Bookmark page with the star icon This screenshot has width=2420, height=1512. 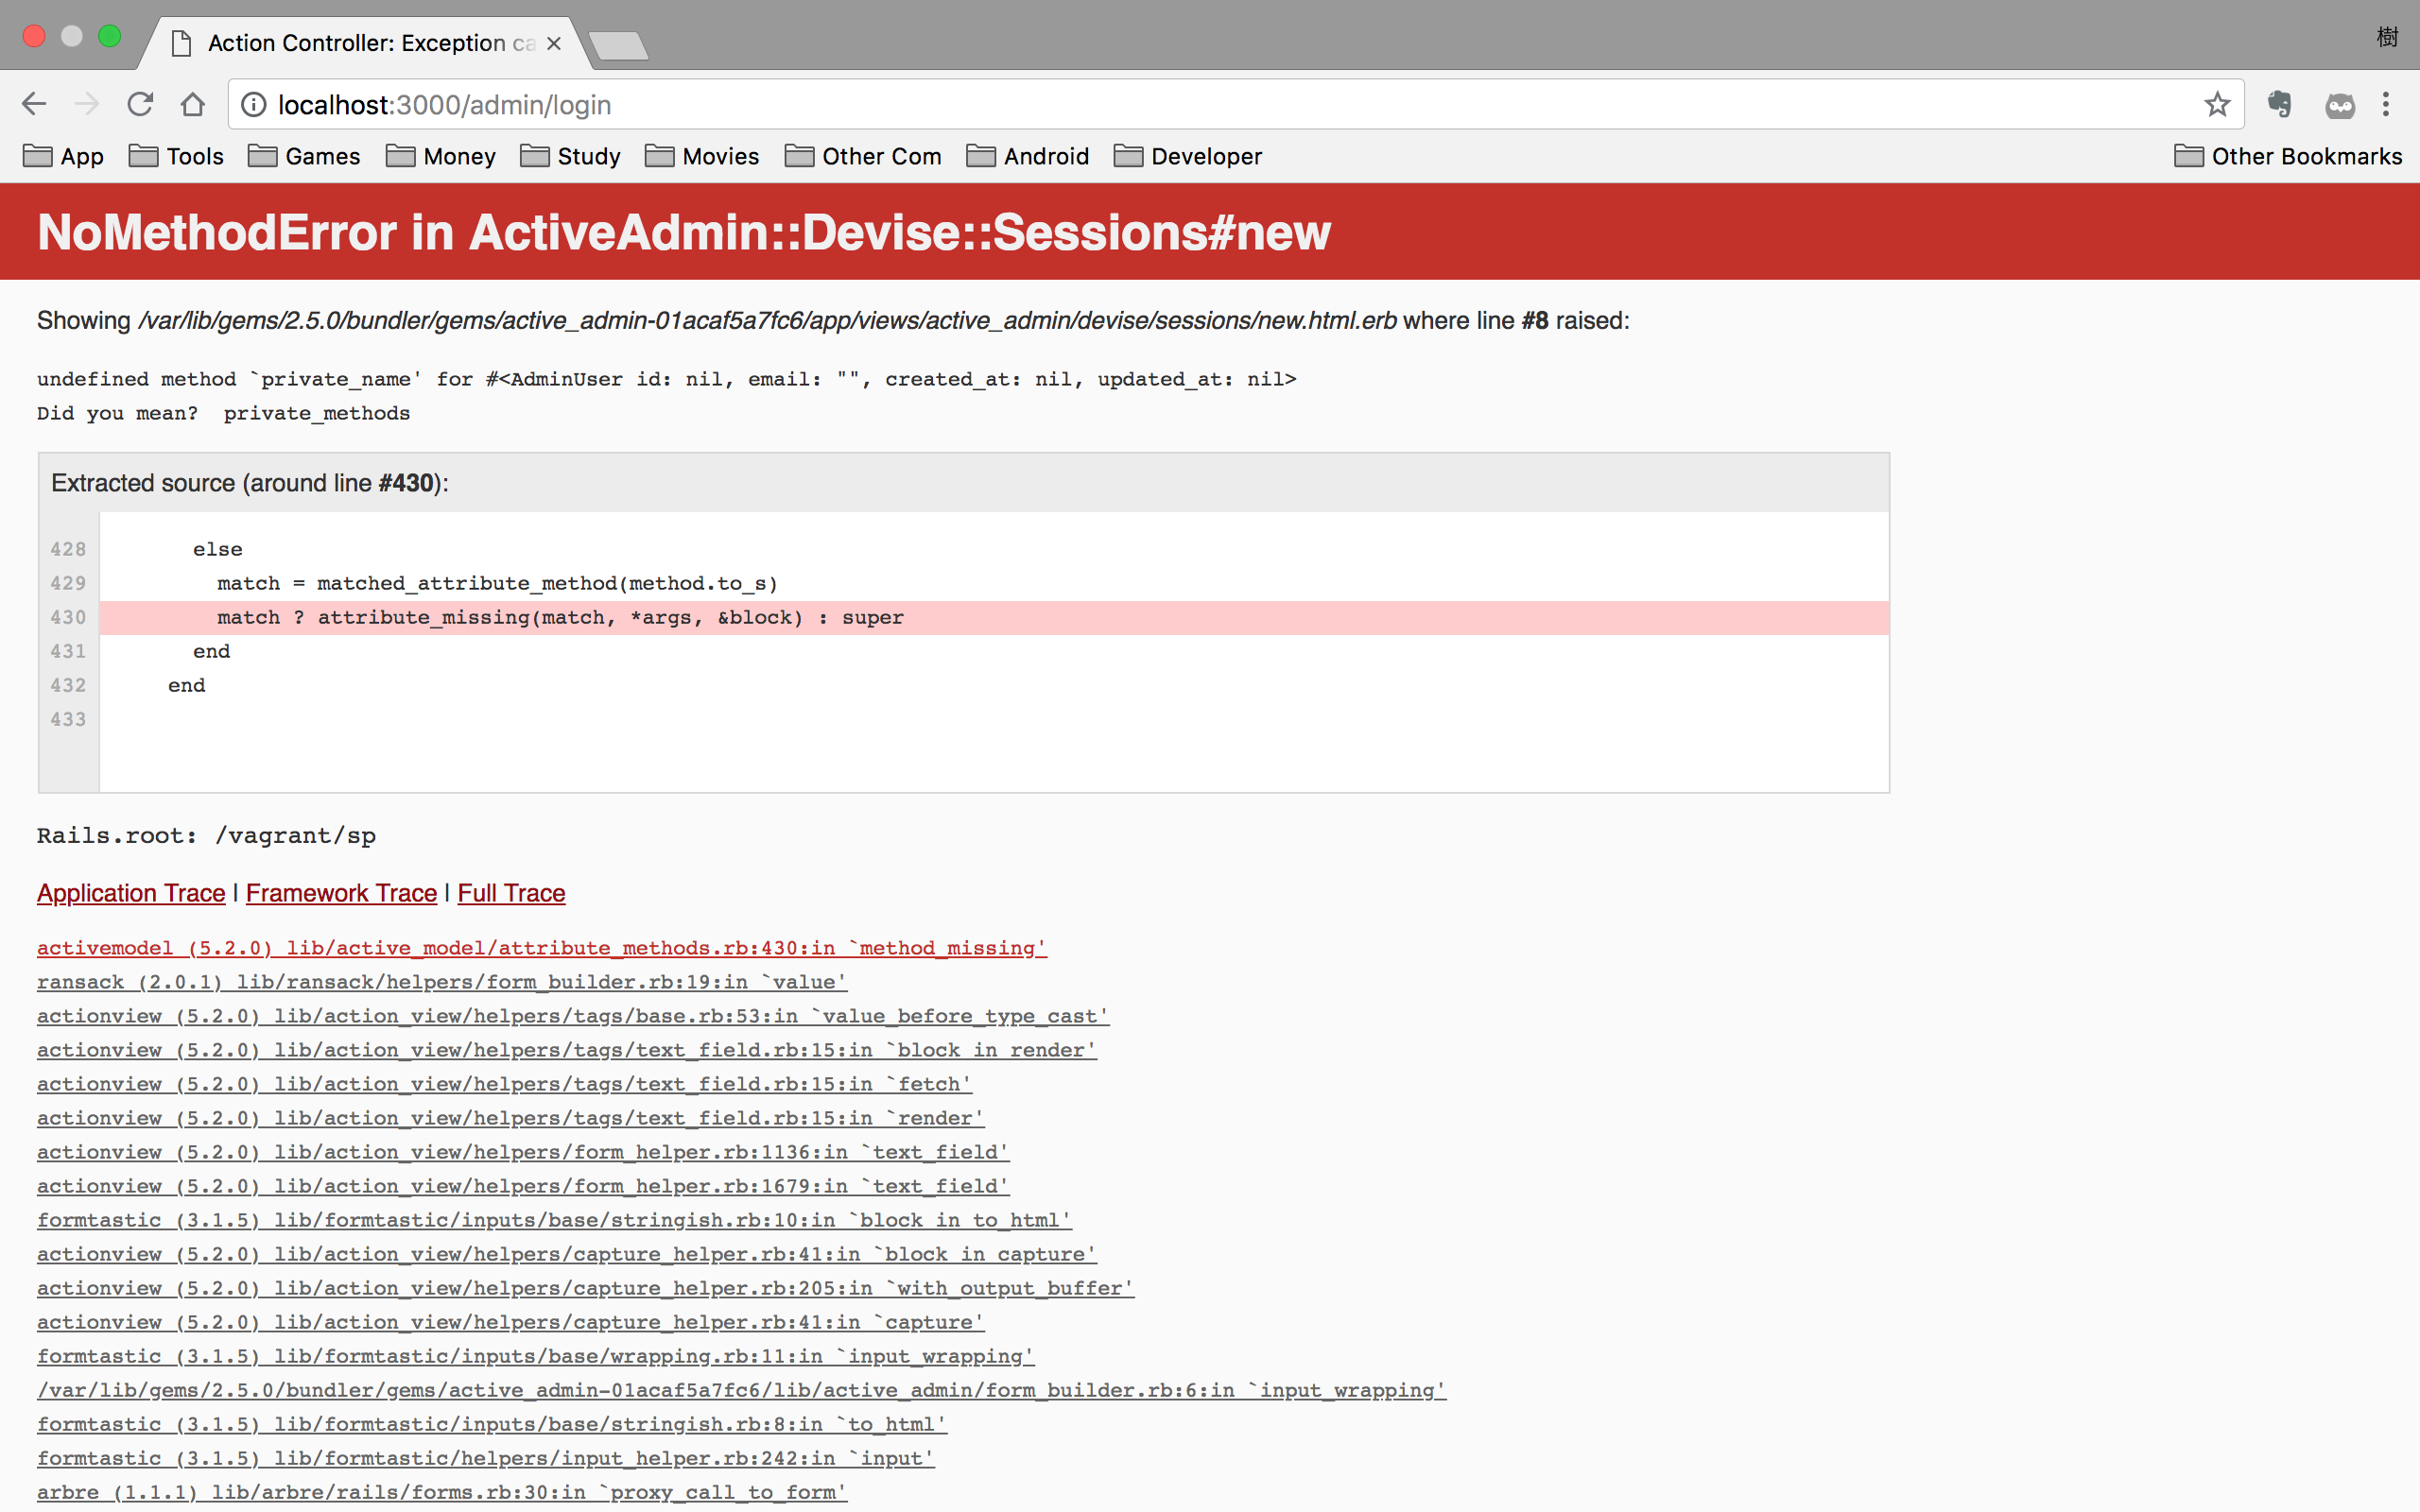pos(2216,104)
